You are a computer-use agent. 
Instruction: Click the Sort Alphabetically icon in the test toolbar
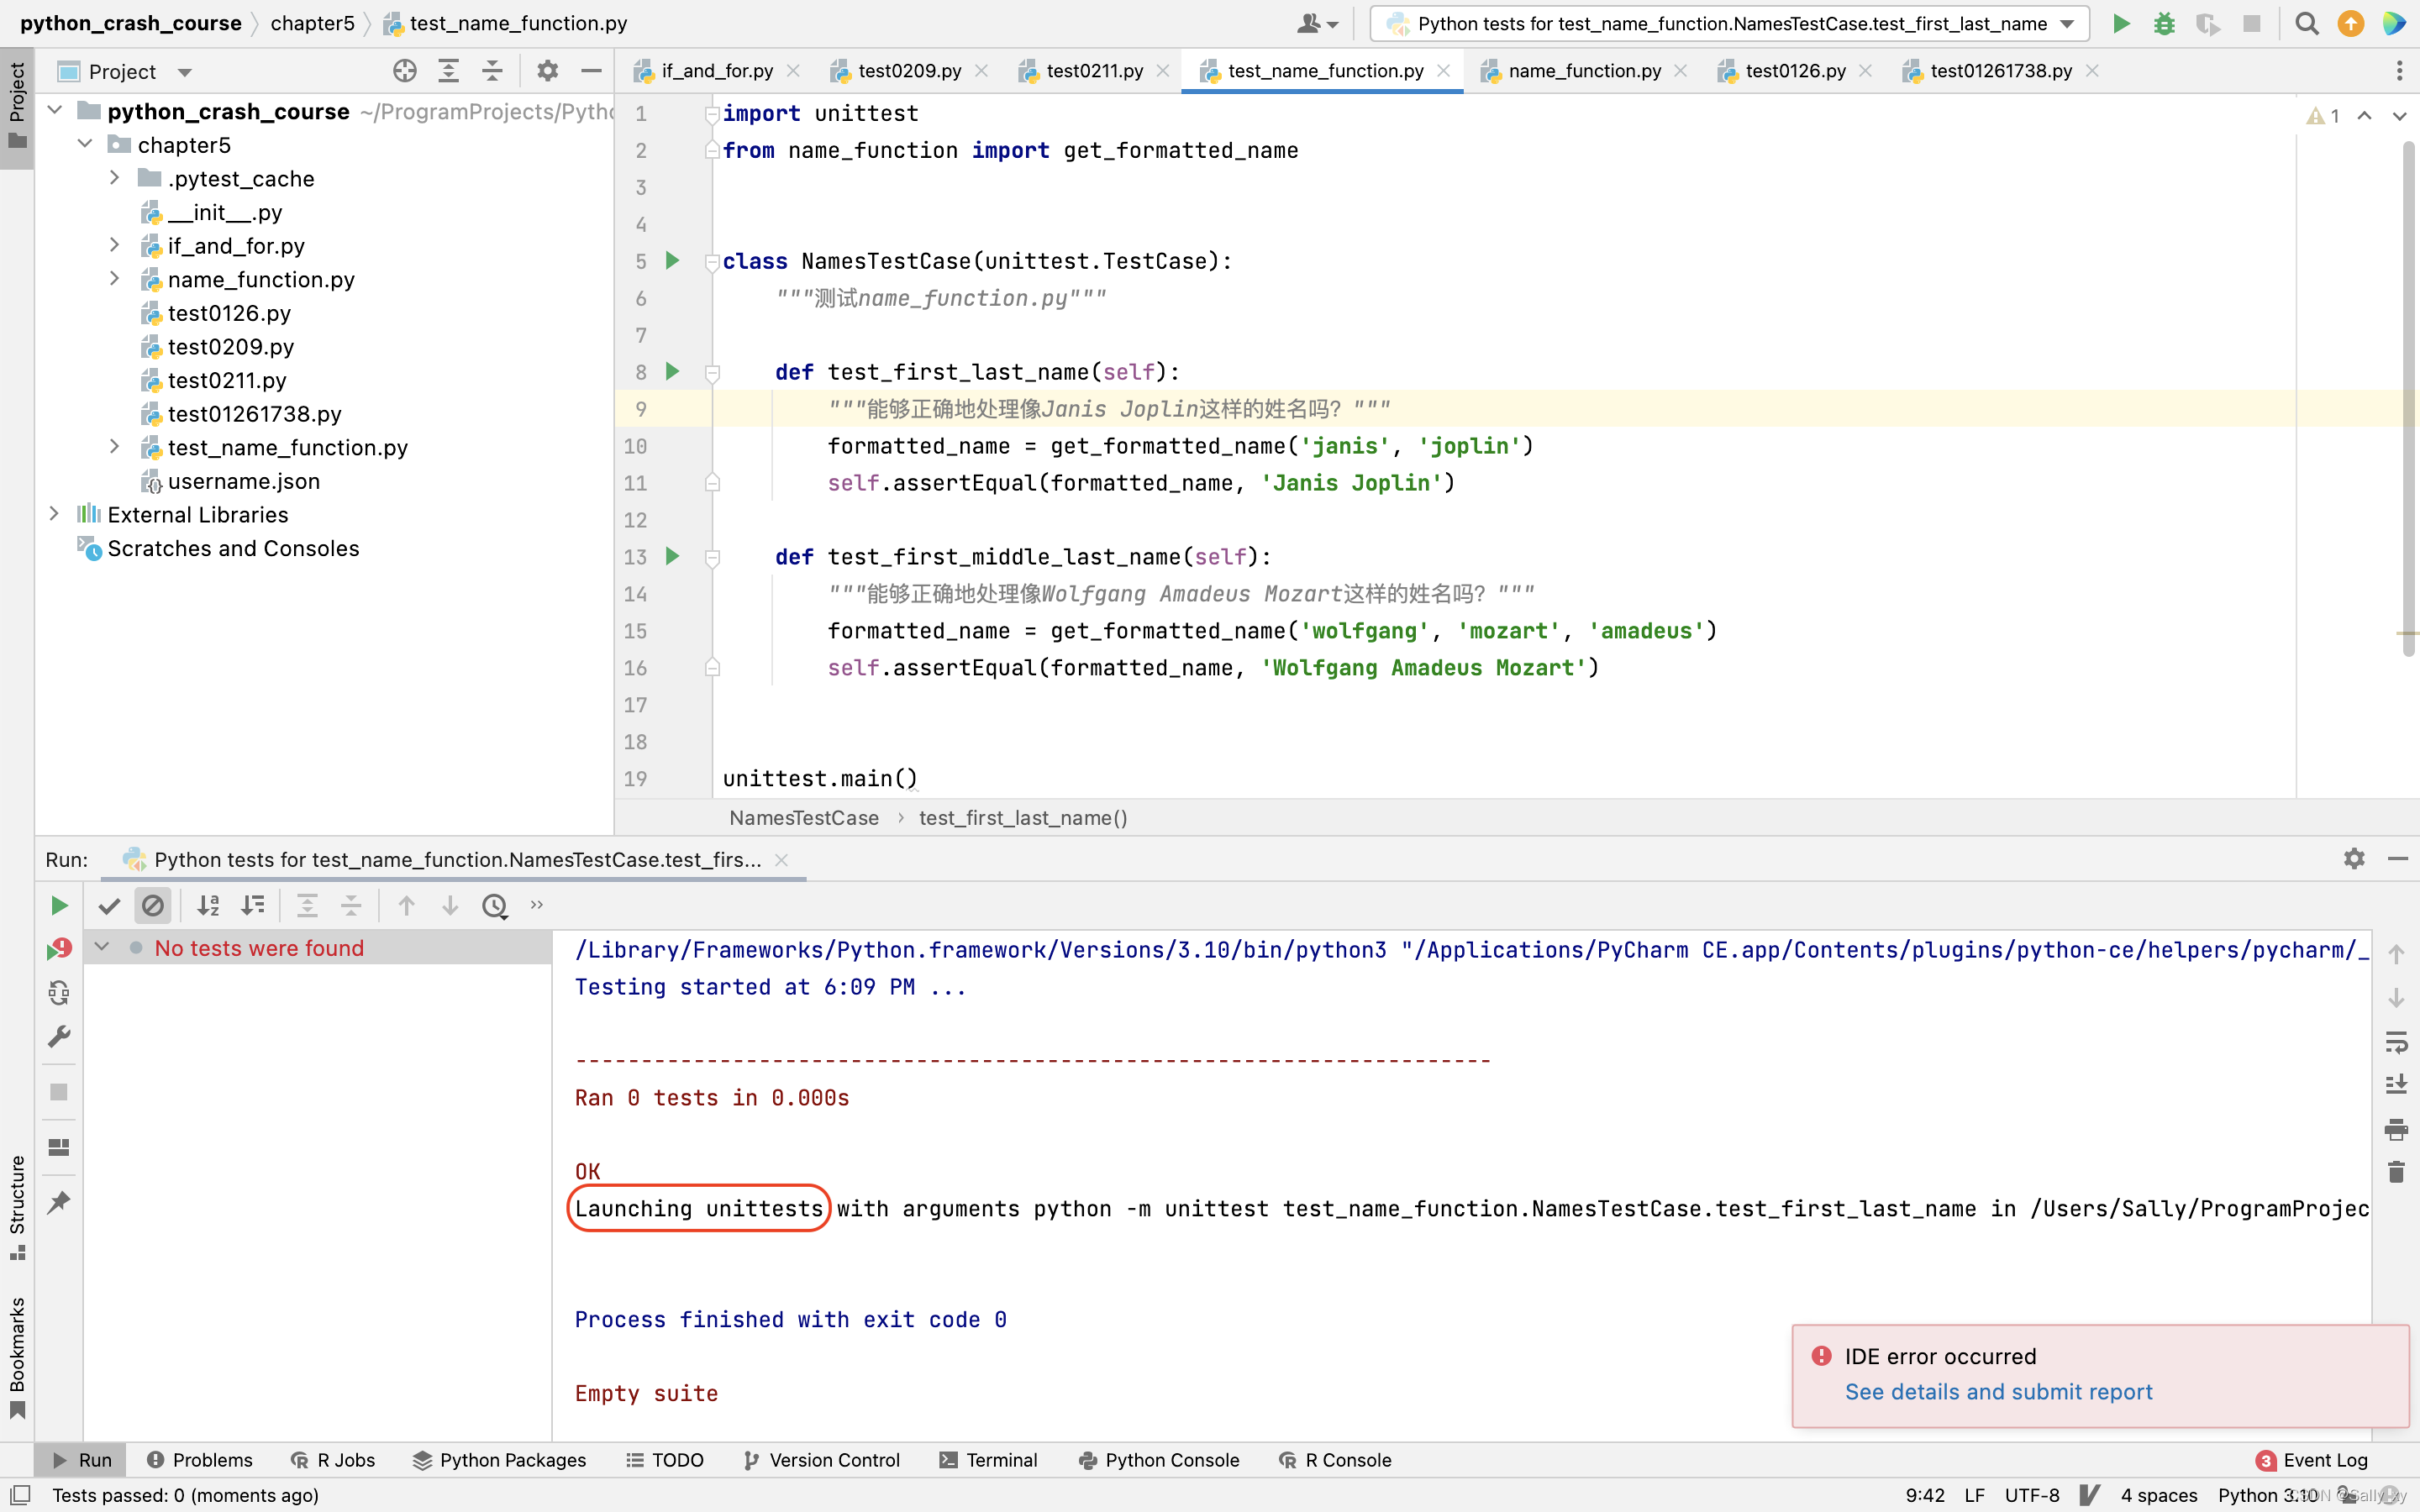tap(208, 905)
